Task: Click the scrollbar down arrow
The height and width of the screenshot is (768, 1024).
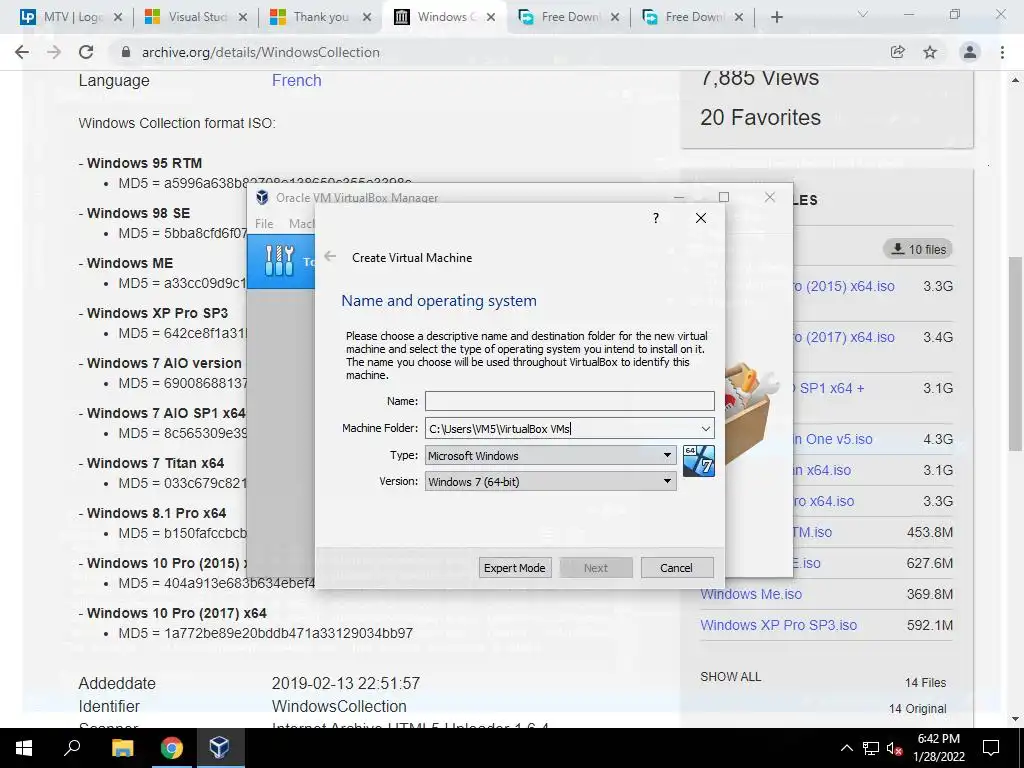Action: click(1015, 719)
